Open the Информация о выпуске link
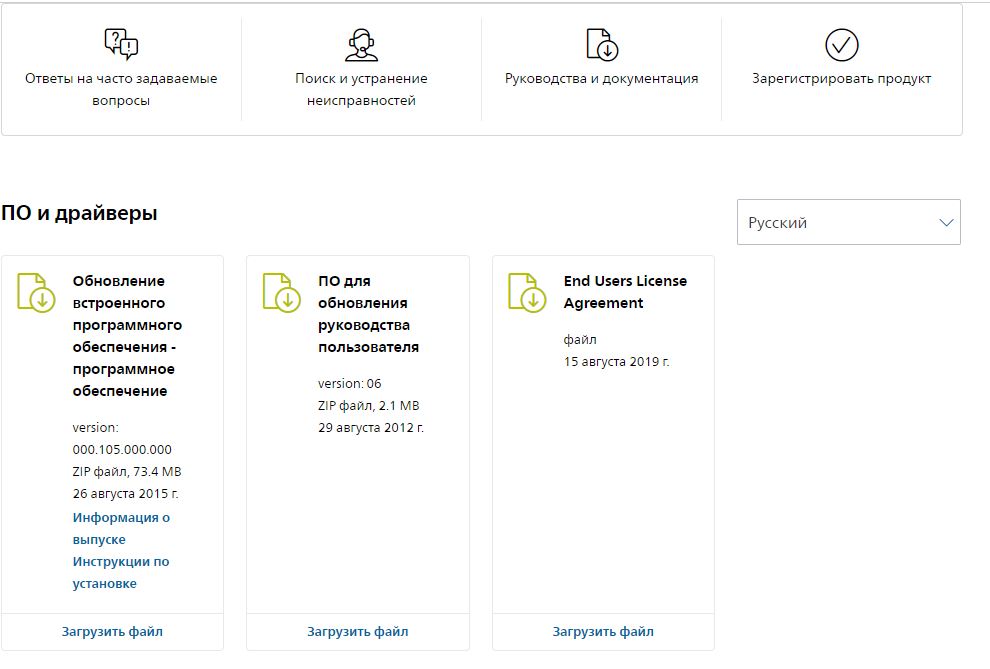990x669 pixels. (x=121, y=528)
